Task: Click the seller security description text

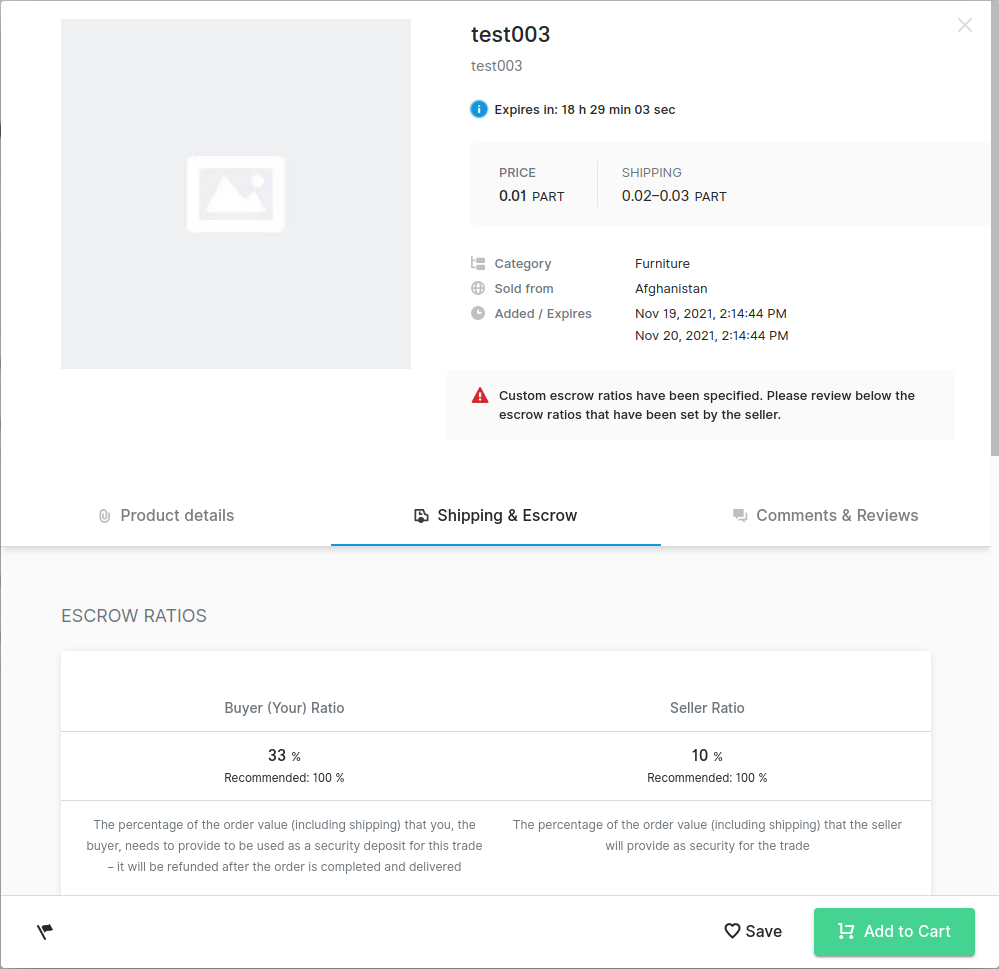Action: point(707,835)
